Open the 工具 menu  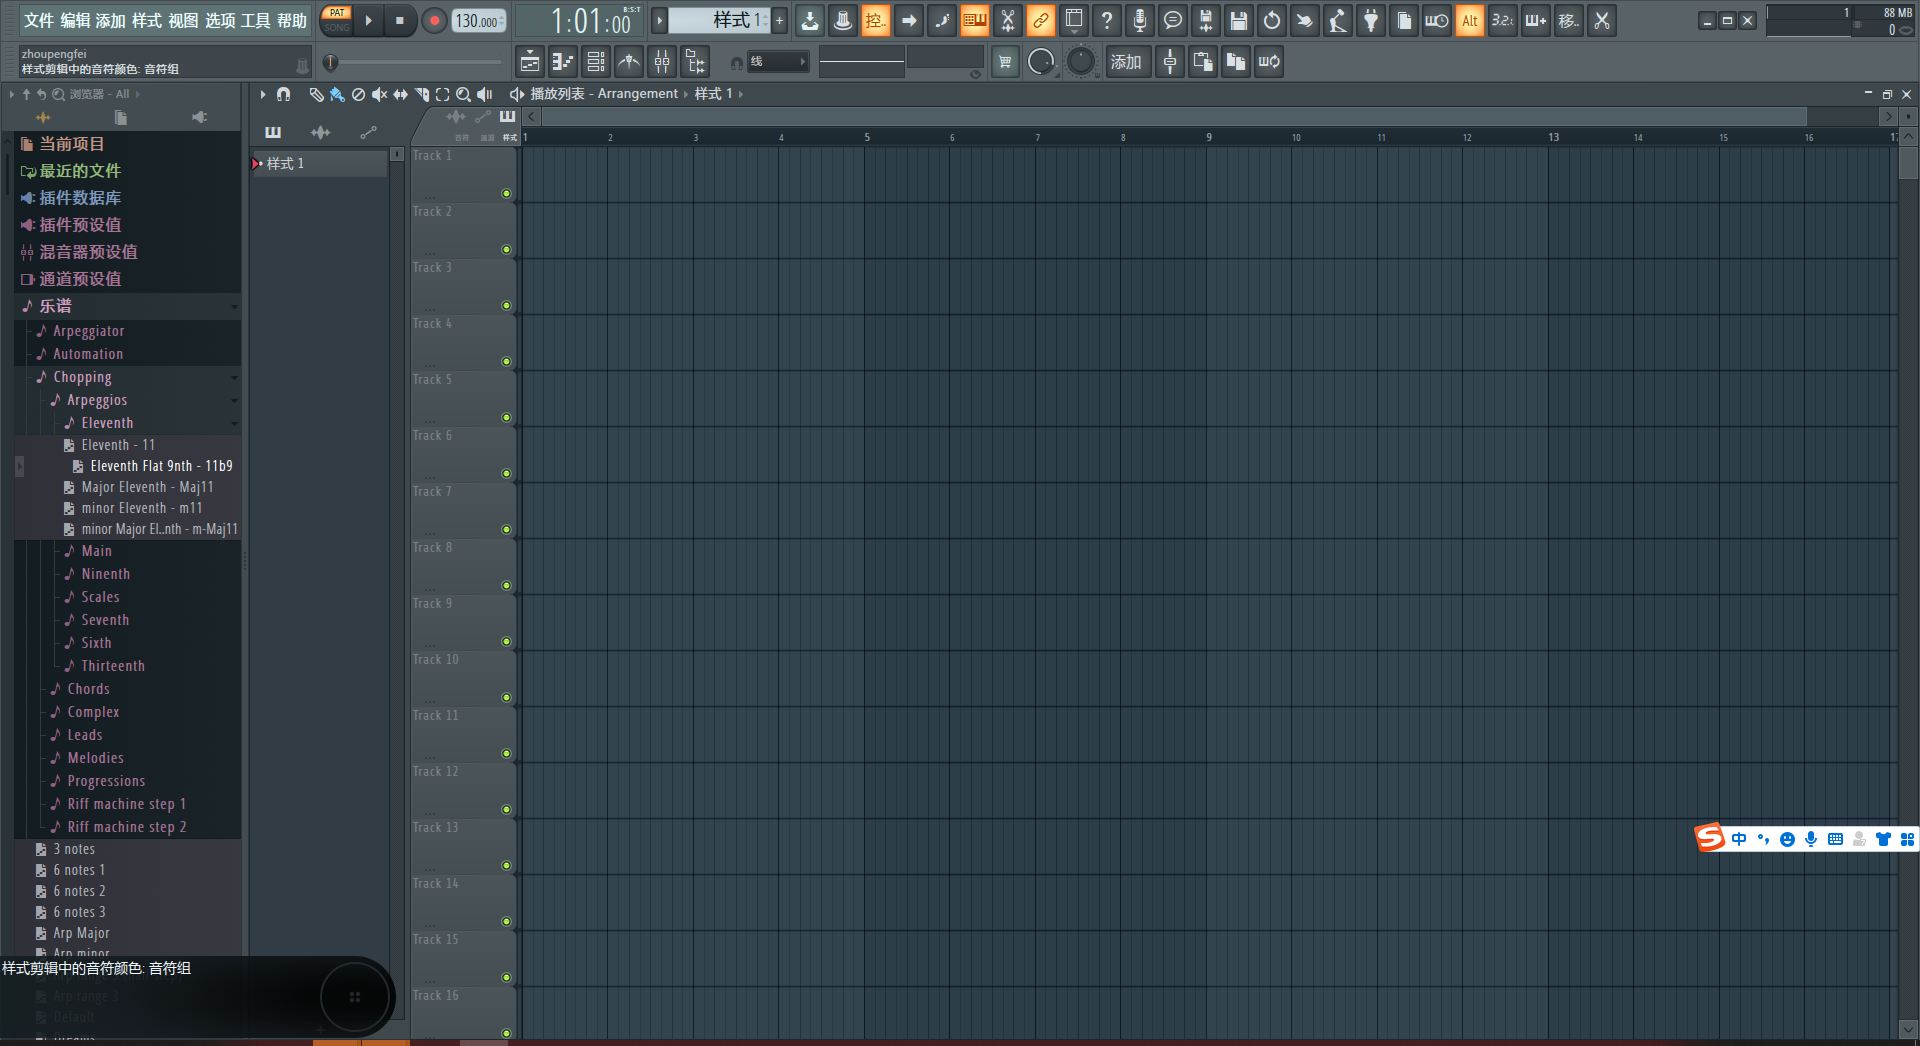pos(255,20)
